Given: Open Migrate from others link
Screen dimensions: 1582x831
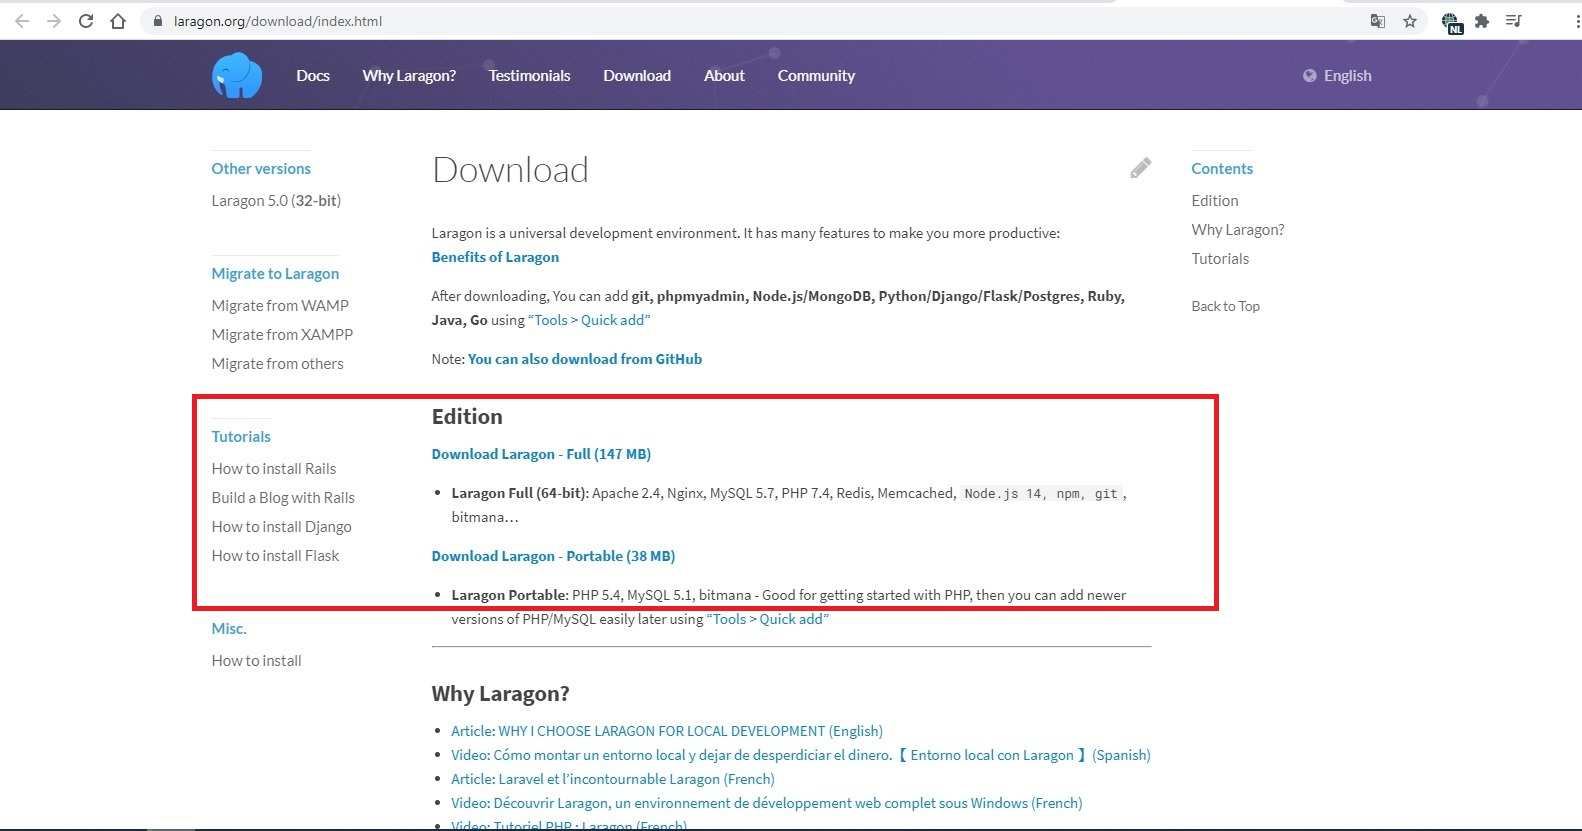Looking at the screenshot, I should pos(277,364).
